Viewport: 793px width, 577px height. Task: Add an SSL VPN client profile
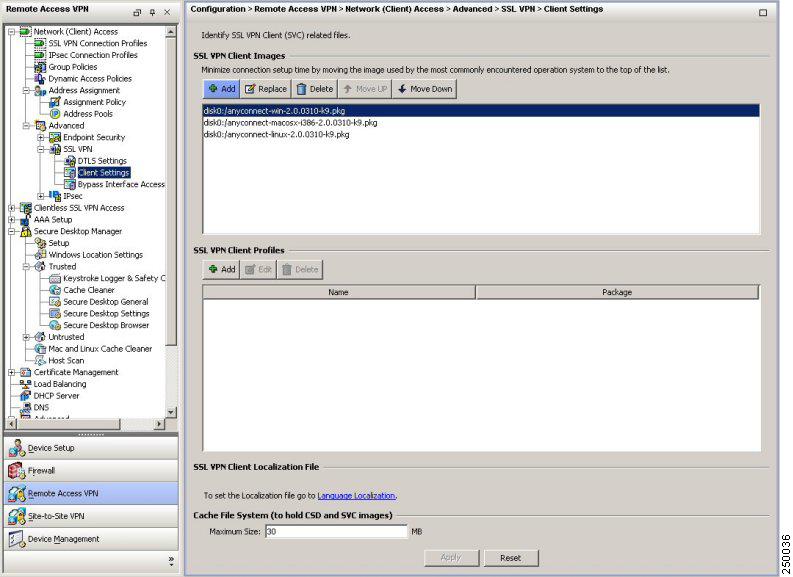222,270
